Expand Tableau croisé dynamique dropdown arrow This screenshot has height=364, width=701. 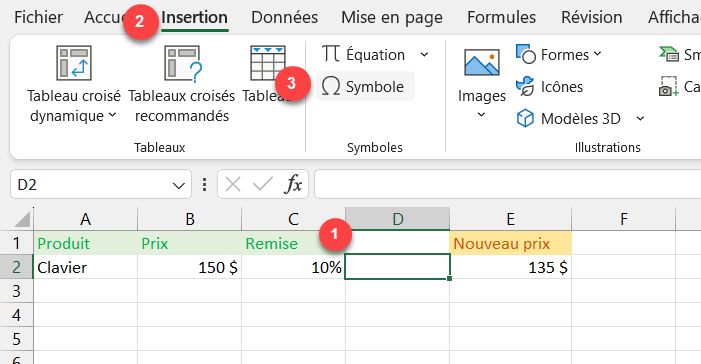(113, 115)
